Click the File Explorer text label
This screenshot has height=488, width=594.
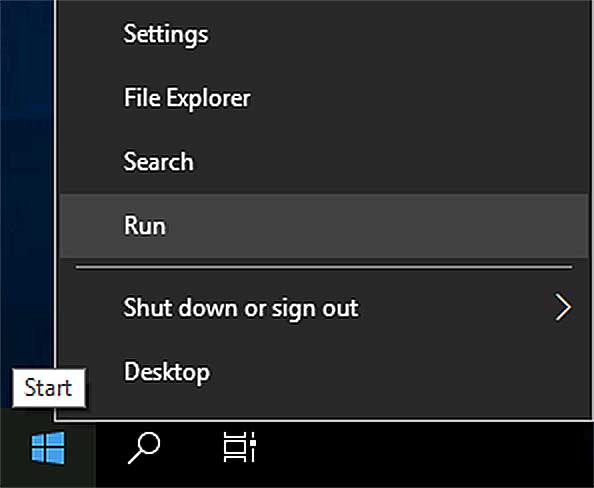187,98
